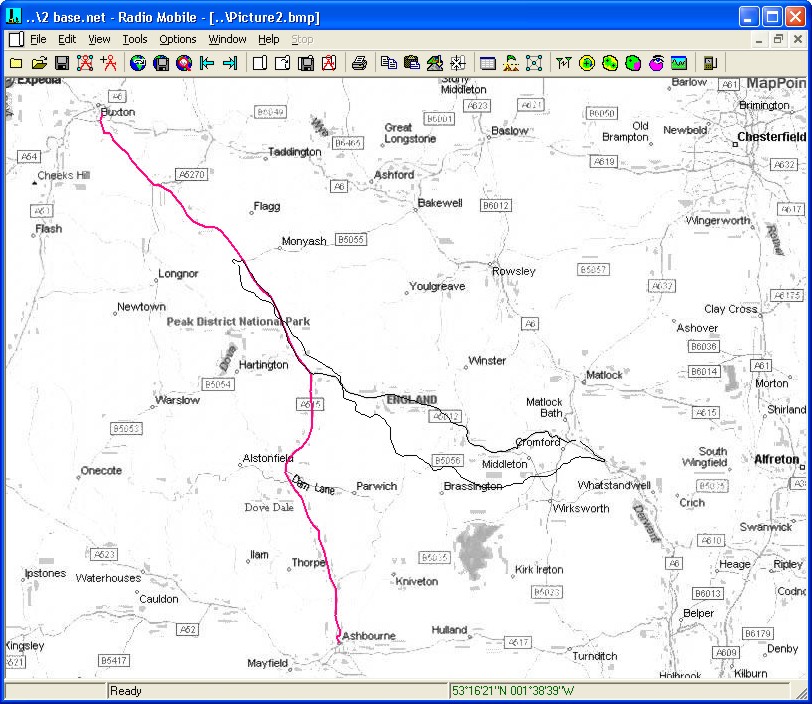The image size is (812, 704).
Task: Print the map using the printer icon
Action: pos(359,63)
